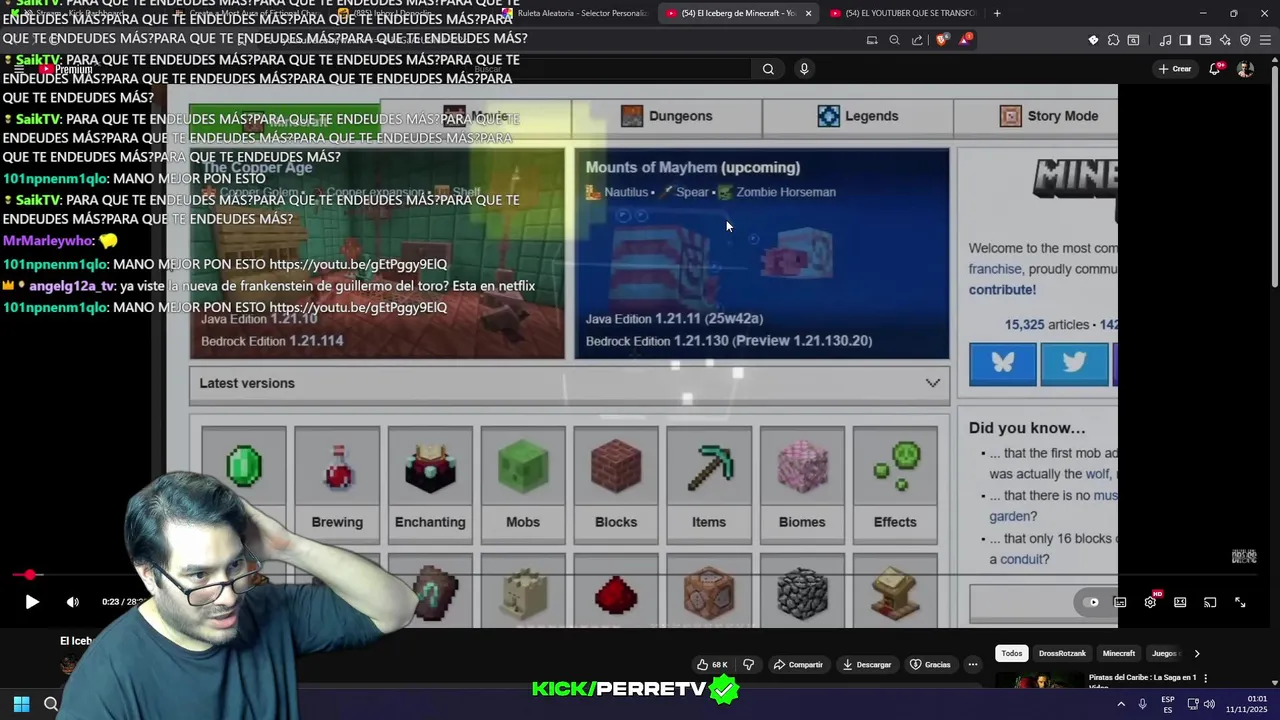Switch to theater mode in player
1280x720 pixels.
1180,602
